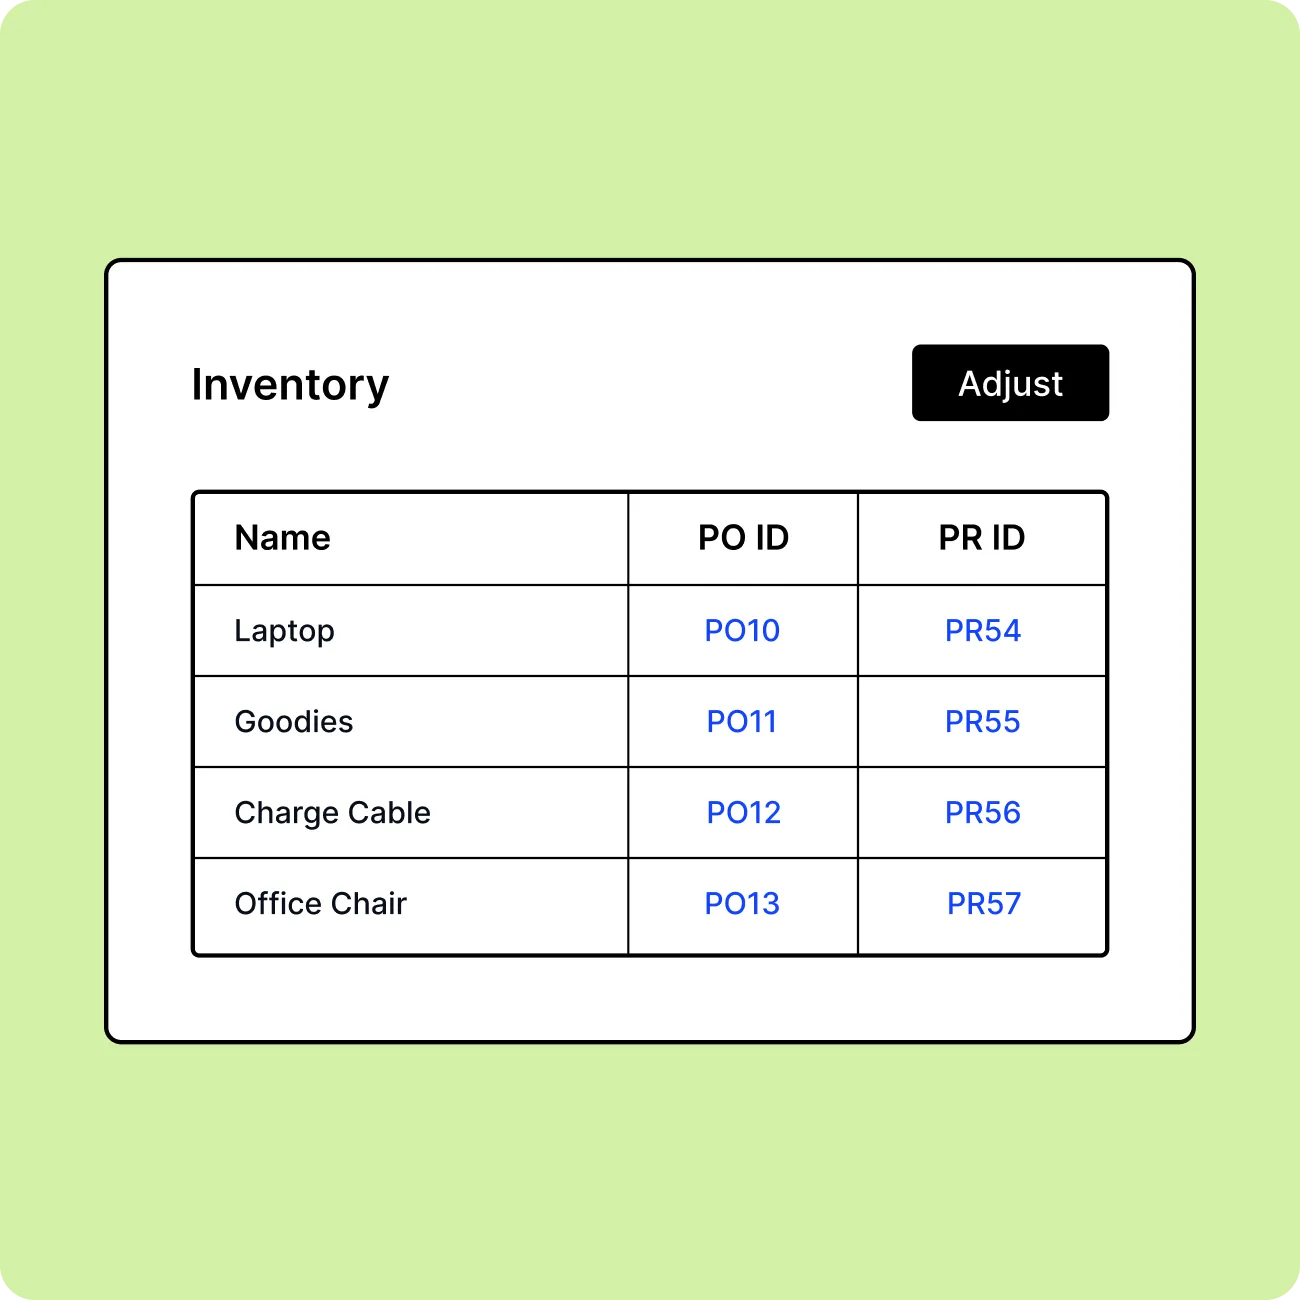Image resolution: width=1300 pixels, height=1300 pixels.
Task: Open purchase order PO12 link
Action: [x=743, y=813]
